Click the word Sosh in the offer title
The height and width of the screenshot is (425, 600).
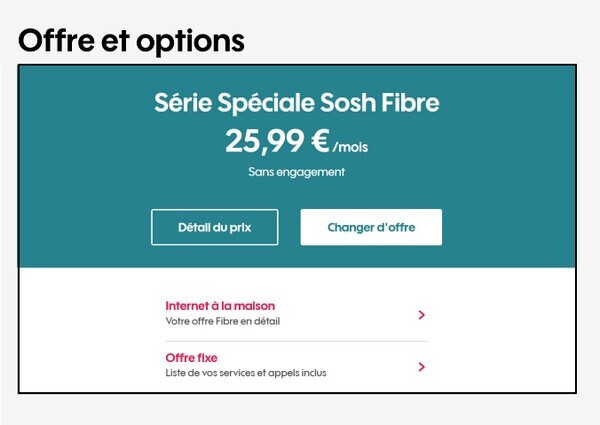[340, 103]
